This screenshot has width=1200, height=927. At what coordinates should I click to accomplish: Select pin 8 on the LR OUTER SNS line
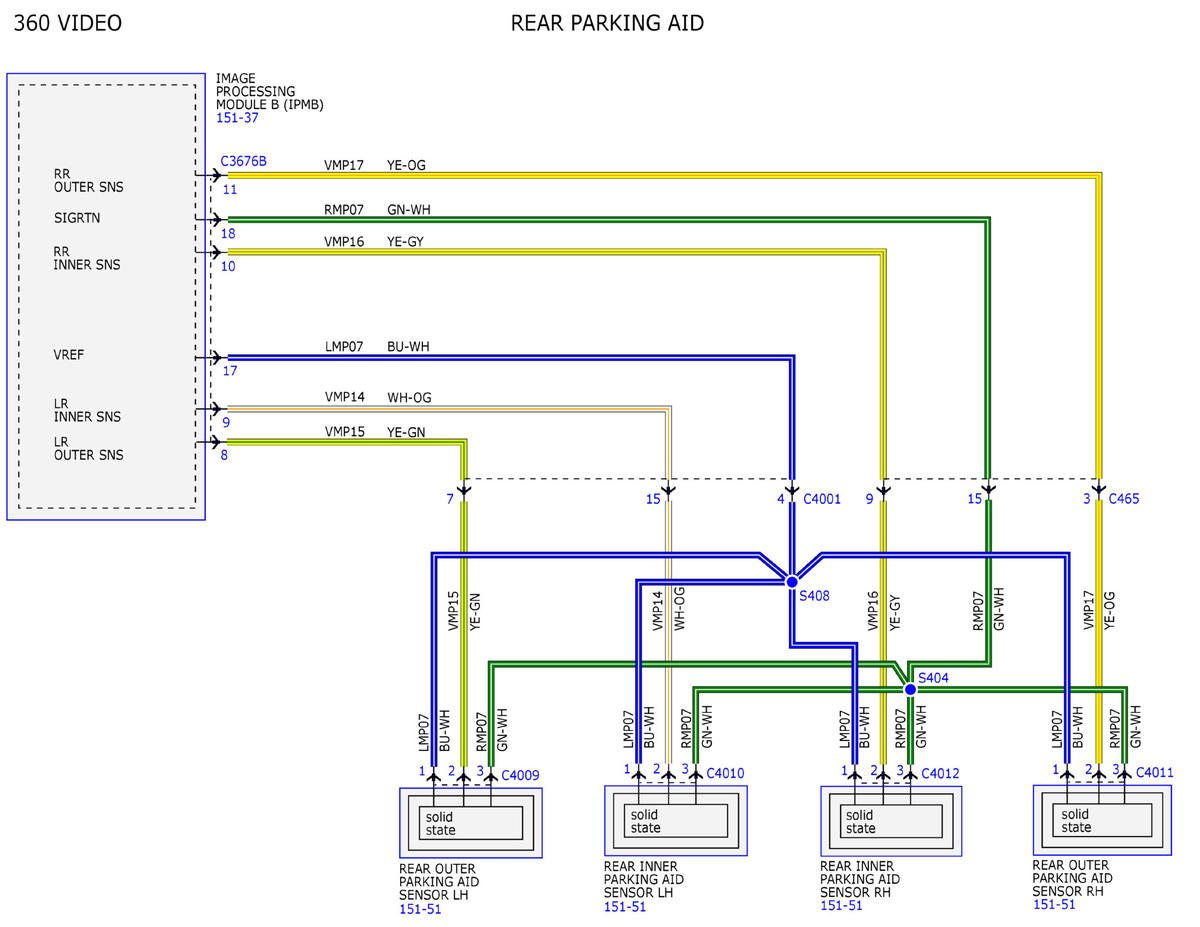pyautogui.click(x=226, y=457)
